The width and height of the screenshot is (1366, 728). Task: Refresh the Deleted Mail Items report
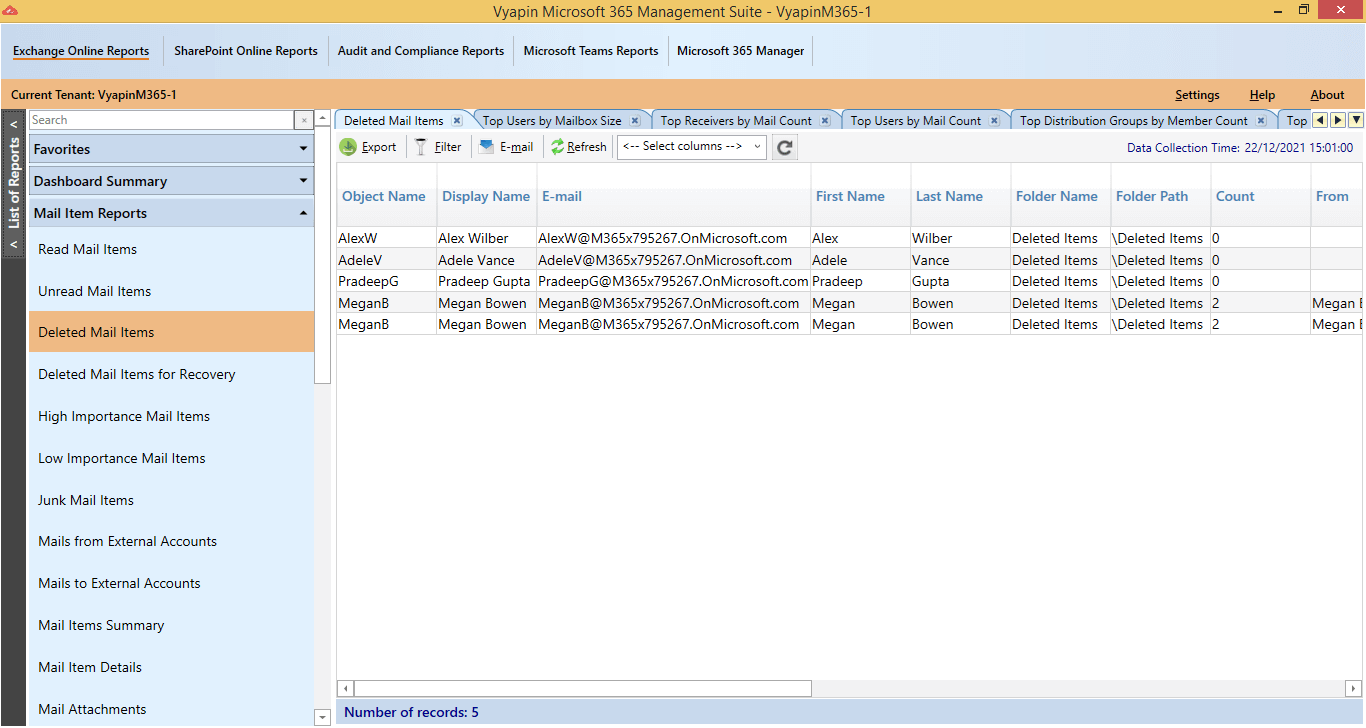point(578,147)
